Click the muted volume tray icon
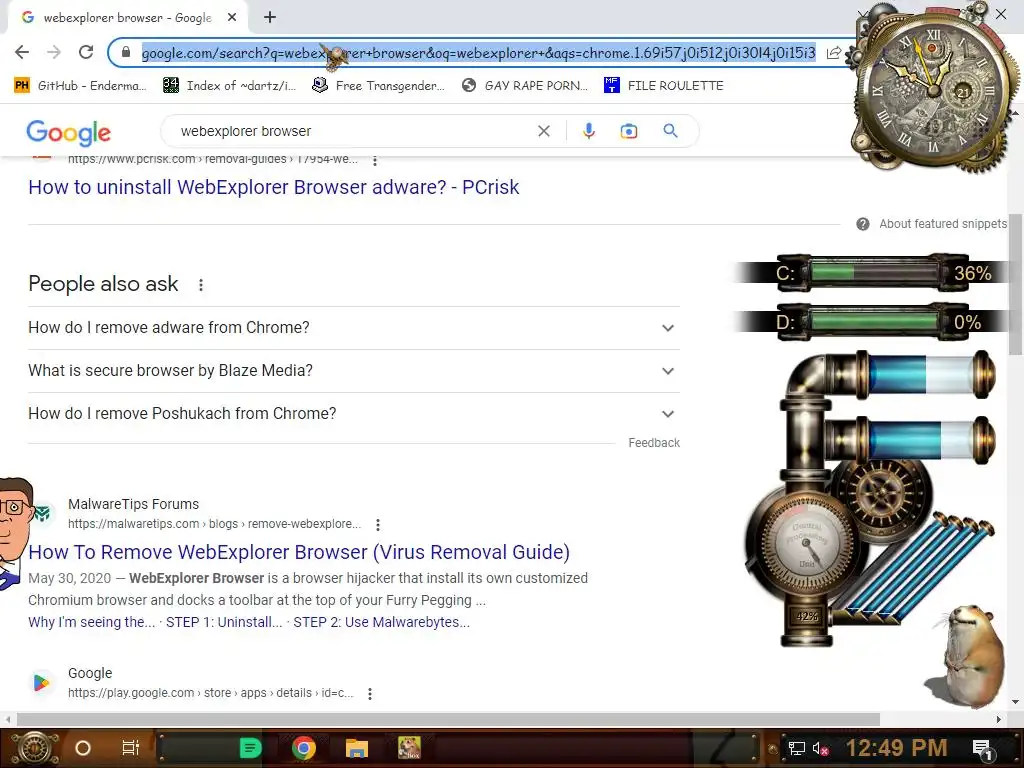The height and width of the screenshot is (768, 1024). pyautogui.click(x=821, y=748)
